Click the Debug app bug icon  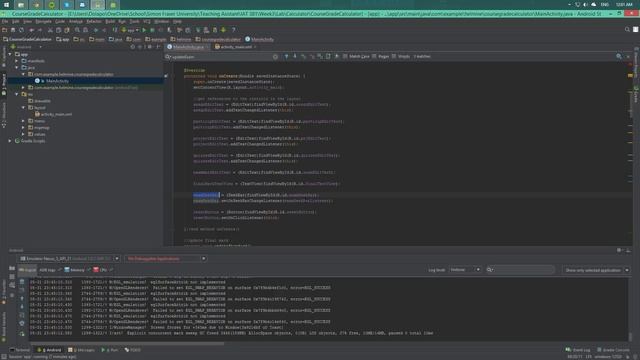(152, 30)
